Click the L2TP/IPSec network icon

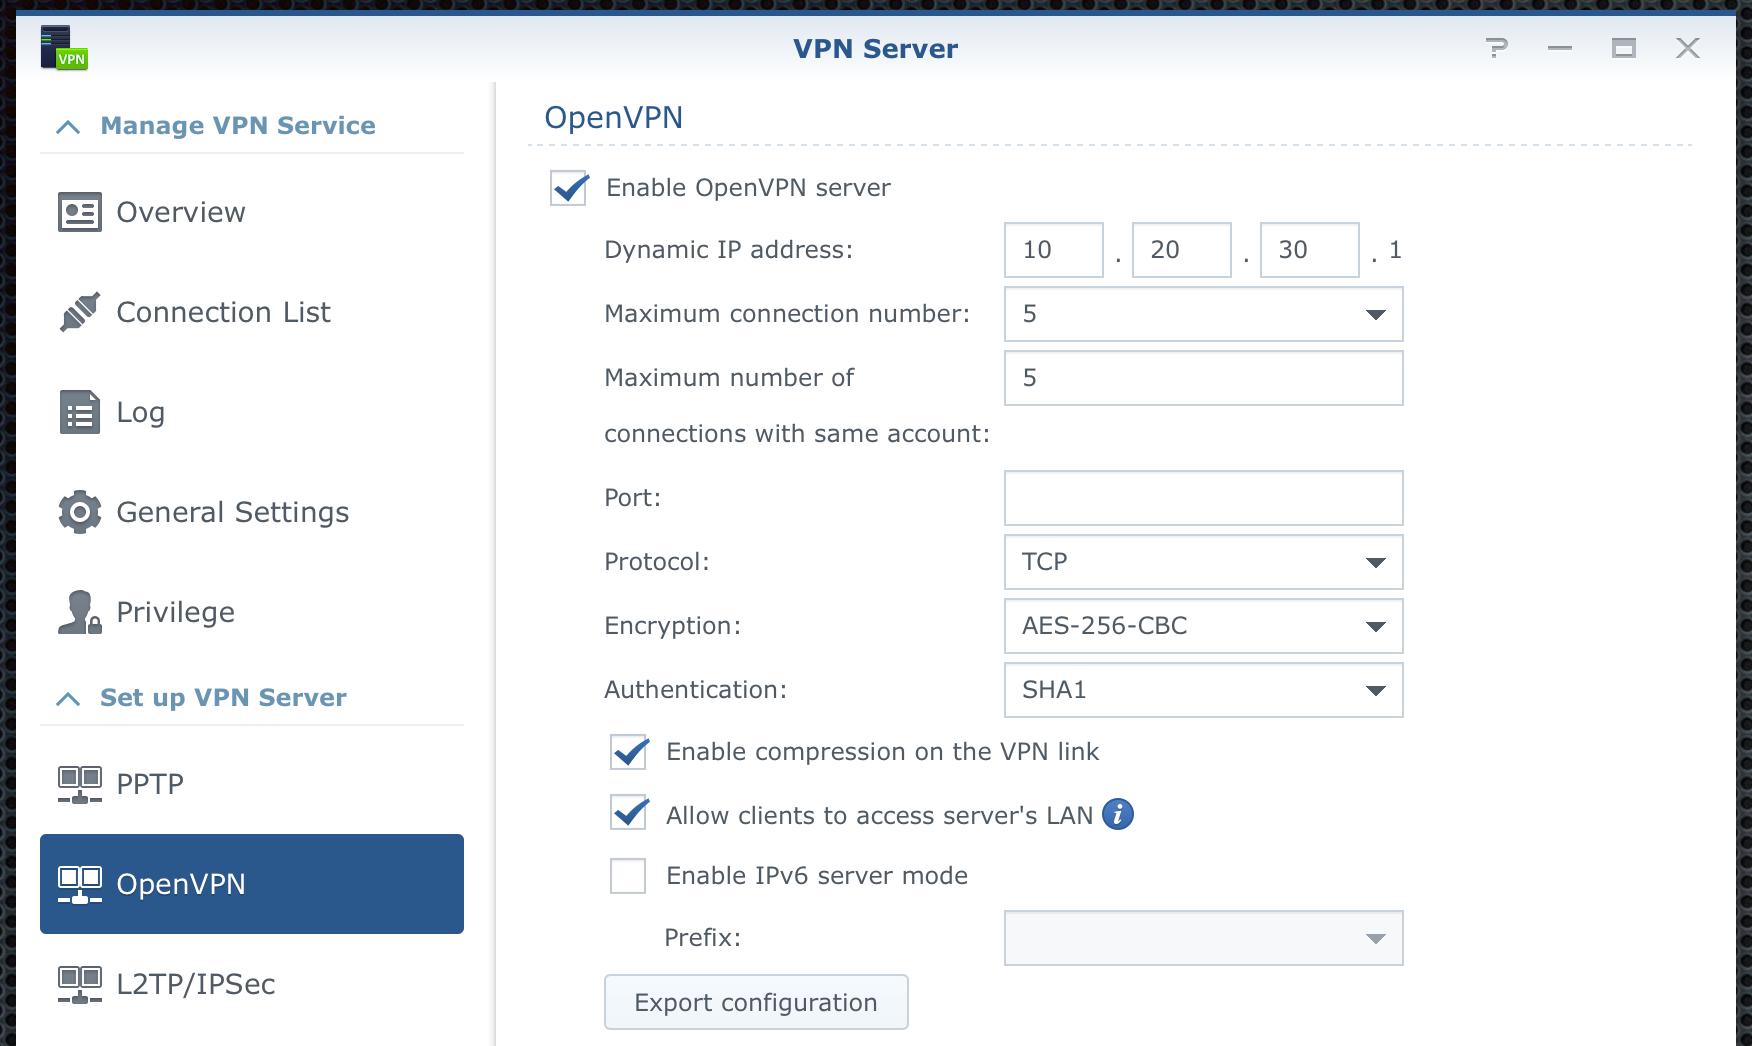[x=80, y=984]
